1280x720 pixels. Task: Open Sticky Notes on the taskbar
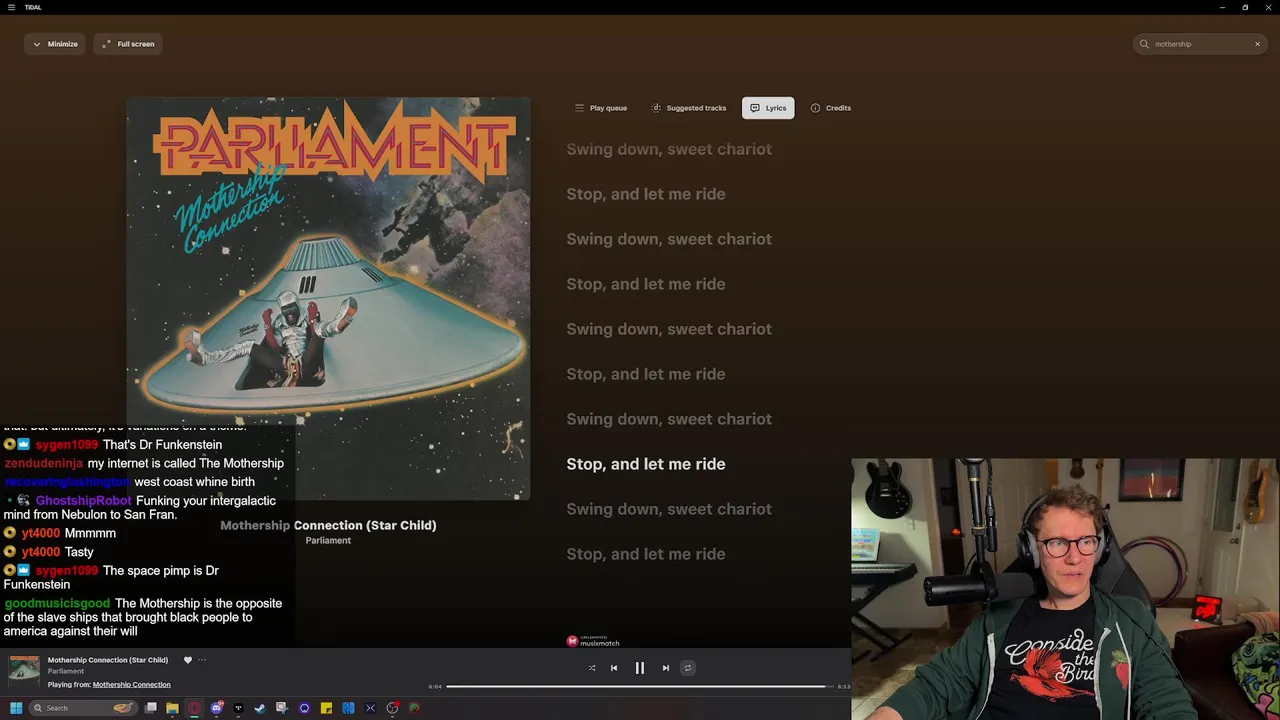click(326, 708)
